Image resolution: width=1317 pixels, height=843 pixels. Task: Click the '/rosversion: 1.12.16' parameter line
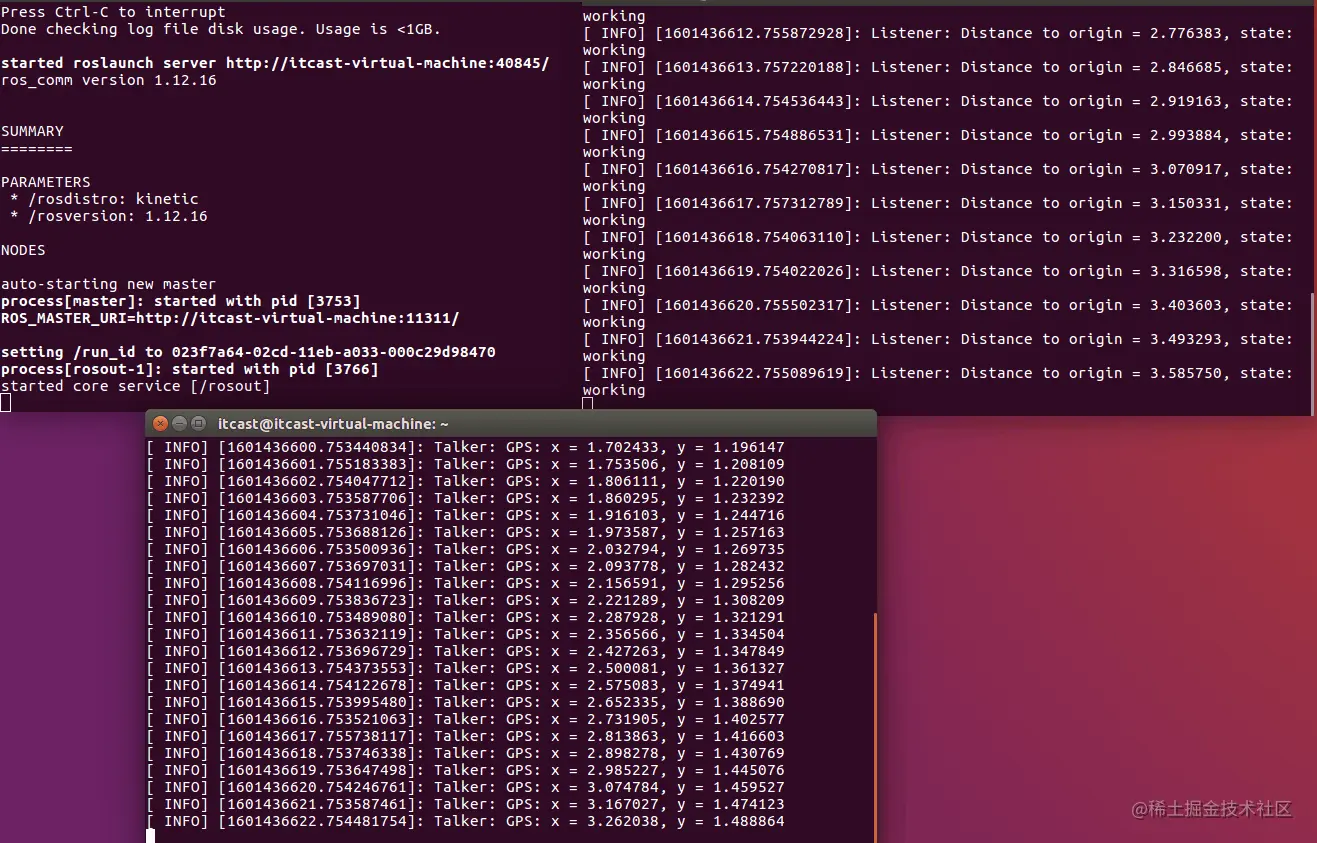(108, 216)
